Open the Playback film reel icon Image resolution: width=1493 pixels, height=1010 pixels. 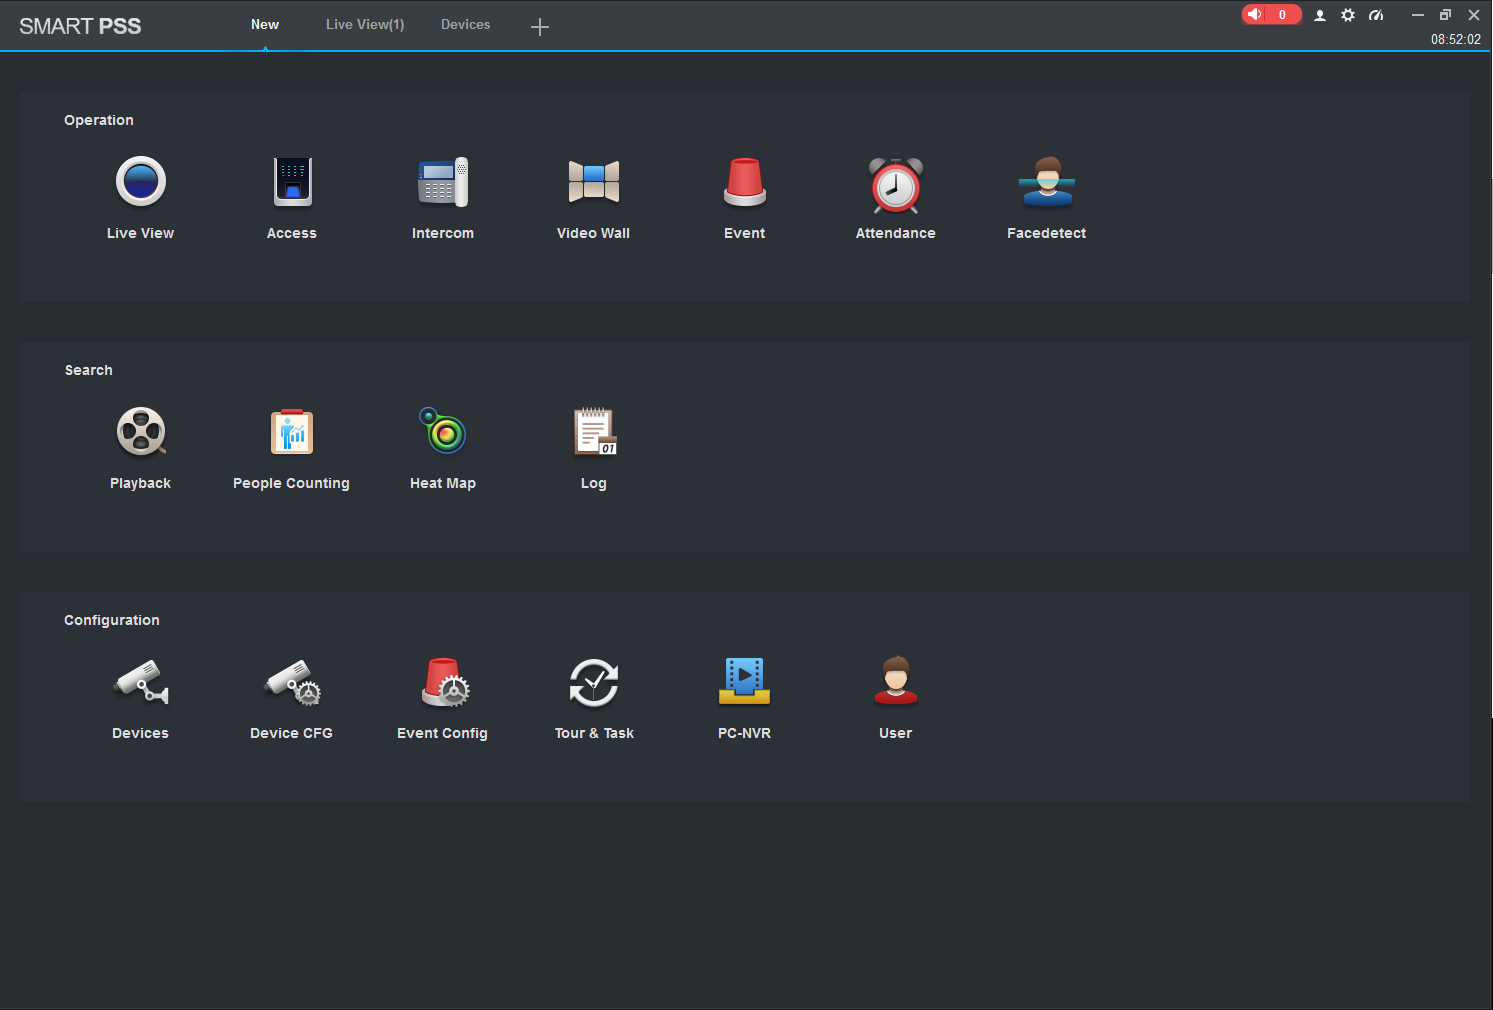[x=141, y=432]
